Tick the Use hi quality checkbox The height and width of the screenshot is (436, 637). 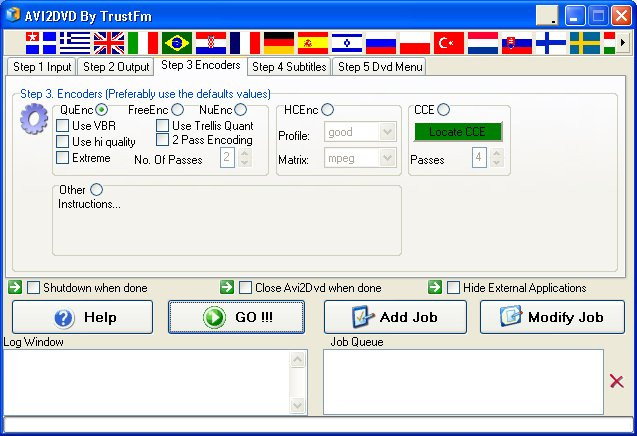tap(62, 141)
